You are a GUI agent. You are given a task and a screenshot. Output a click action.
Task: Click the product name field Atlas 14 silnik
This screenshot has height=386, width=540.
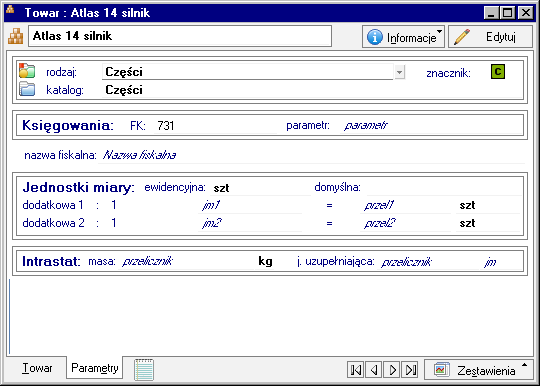pyautogui.click(x=180, y=36)
